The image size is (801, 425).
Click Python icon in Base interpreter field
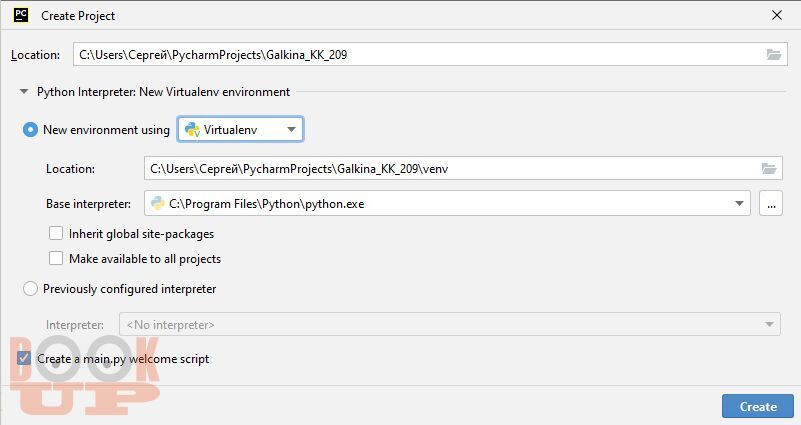tap(157, 204)
